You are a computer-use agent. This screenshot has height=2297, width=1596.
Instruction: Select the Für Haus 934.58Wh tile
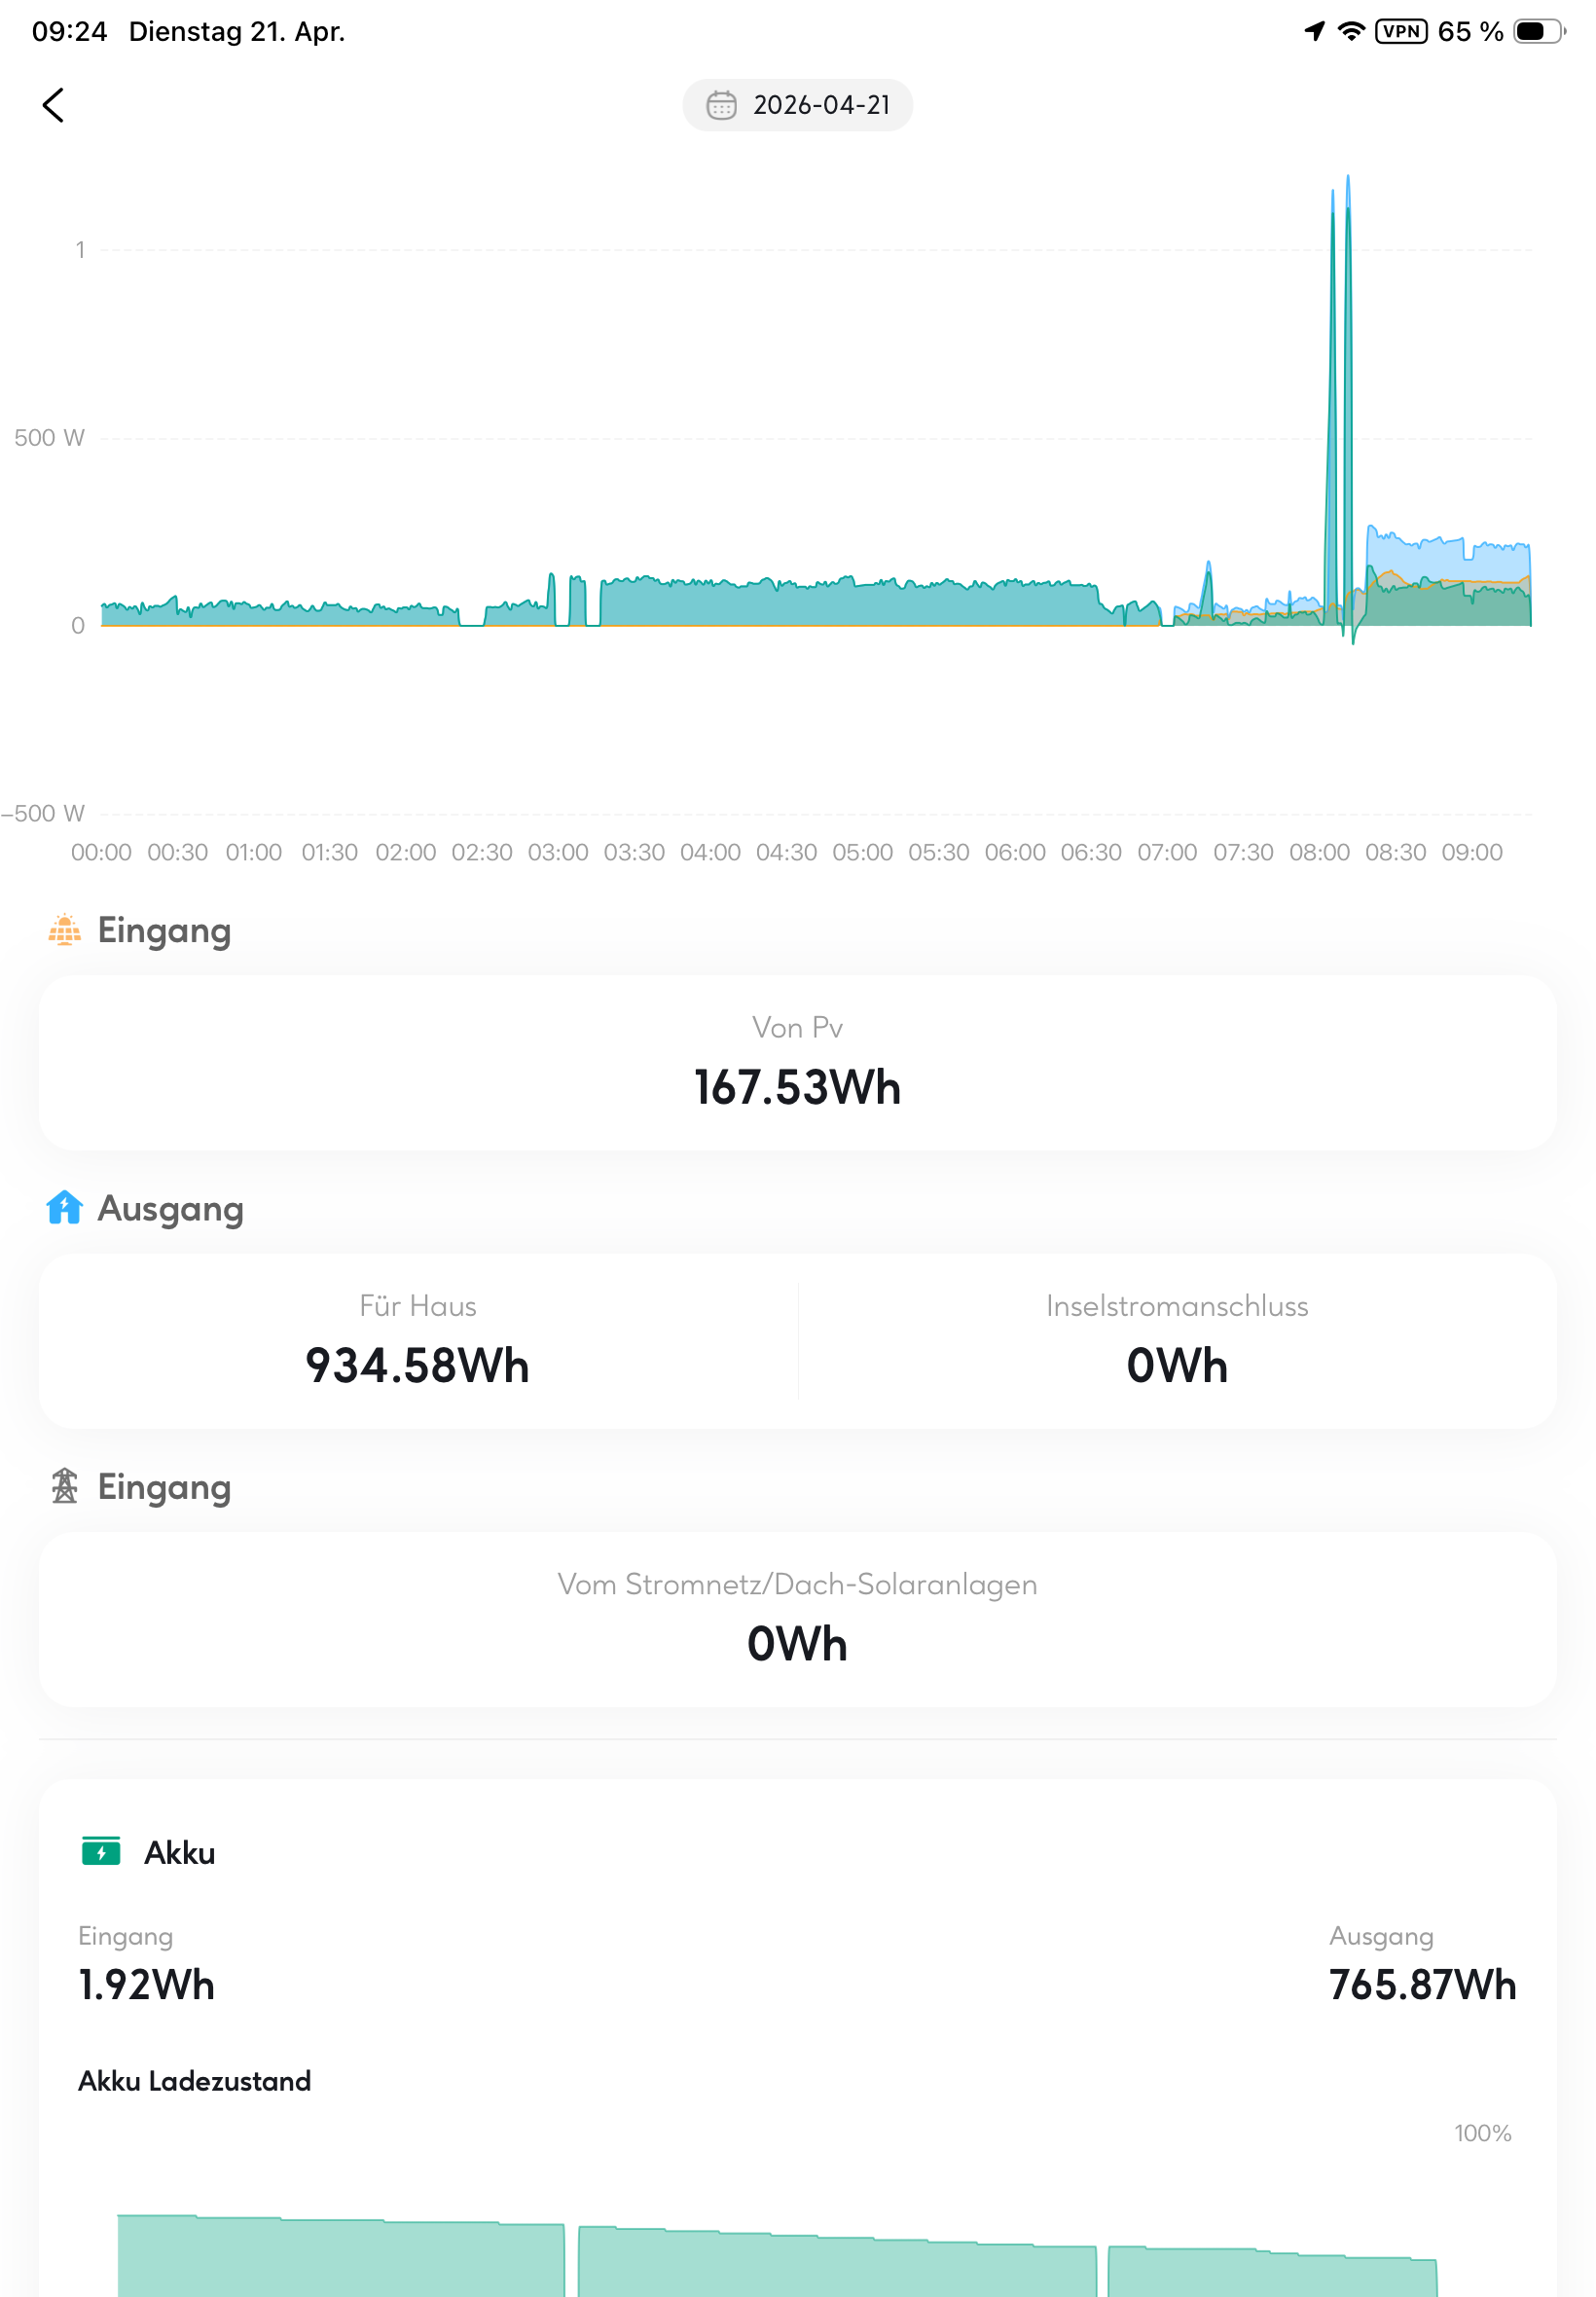[418, 1340]
